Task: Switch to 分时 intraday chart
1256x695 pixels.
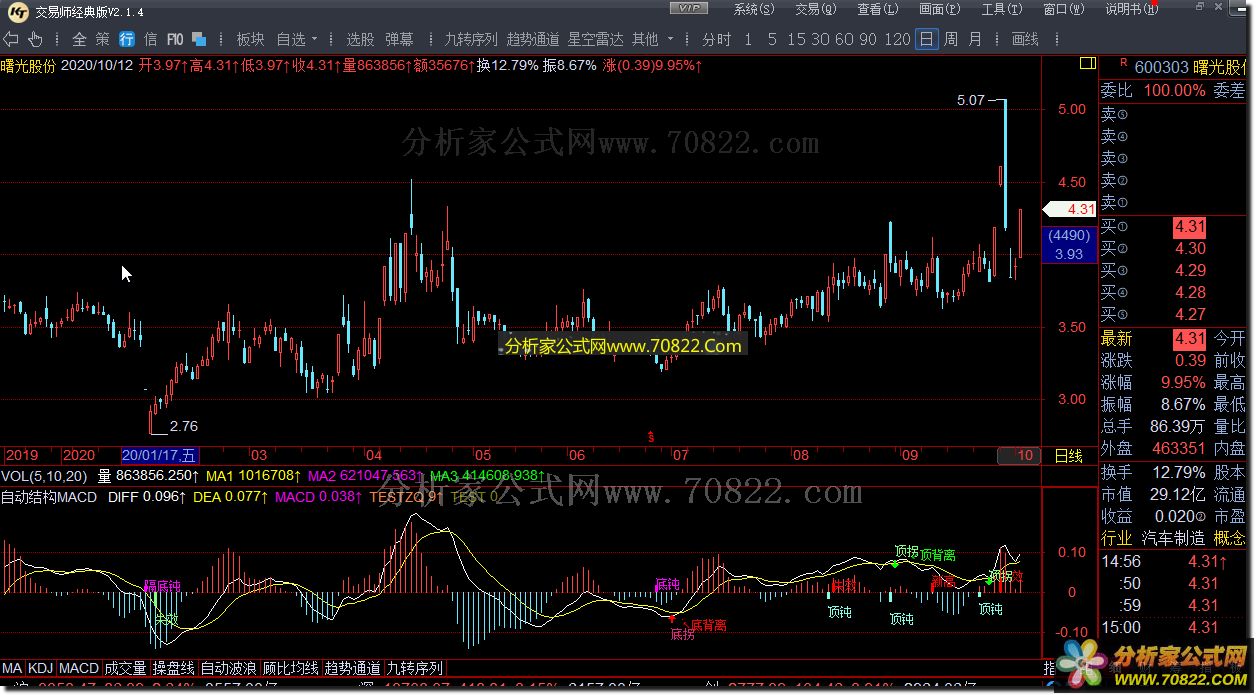Action: [x=716, y=39]
